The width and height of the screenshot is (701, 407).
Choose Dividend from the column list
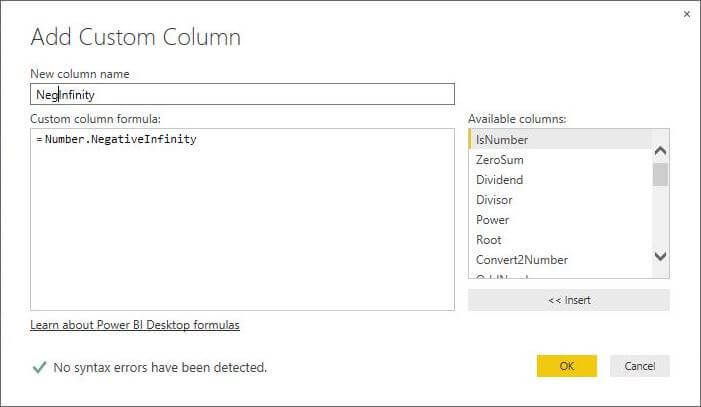[500, 180]
